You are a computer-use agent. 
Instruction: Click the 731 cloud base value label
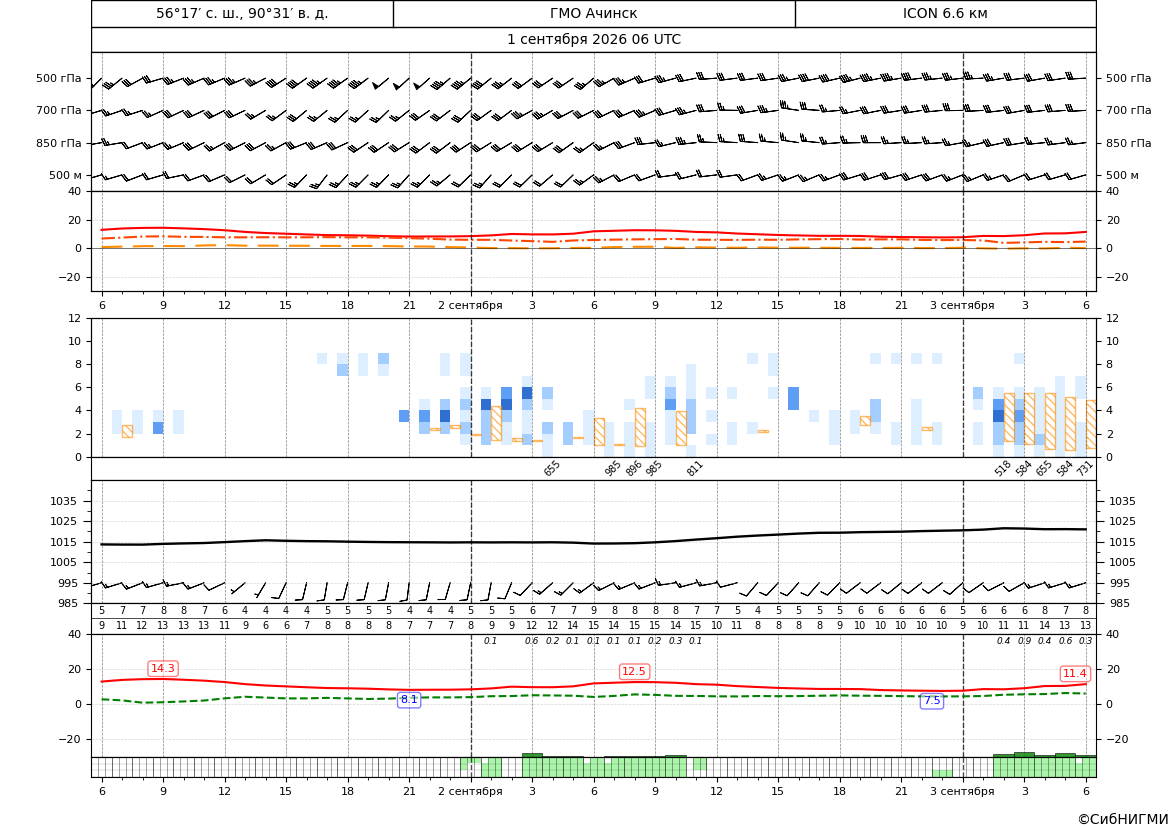(x=1085, y=468)
